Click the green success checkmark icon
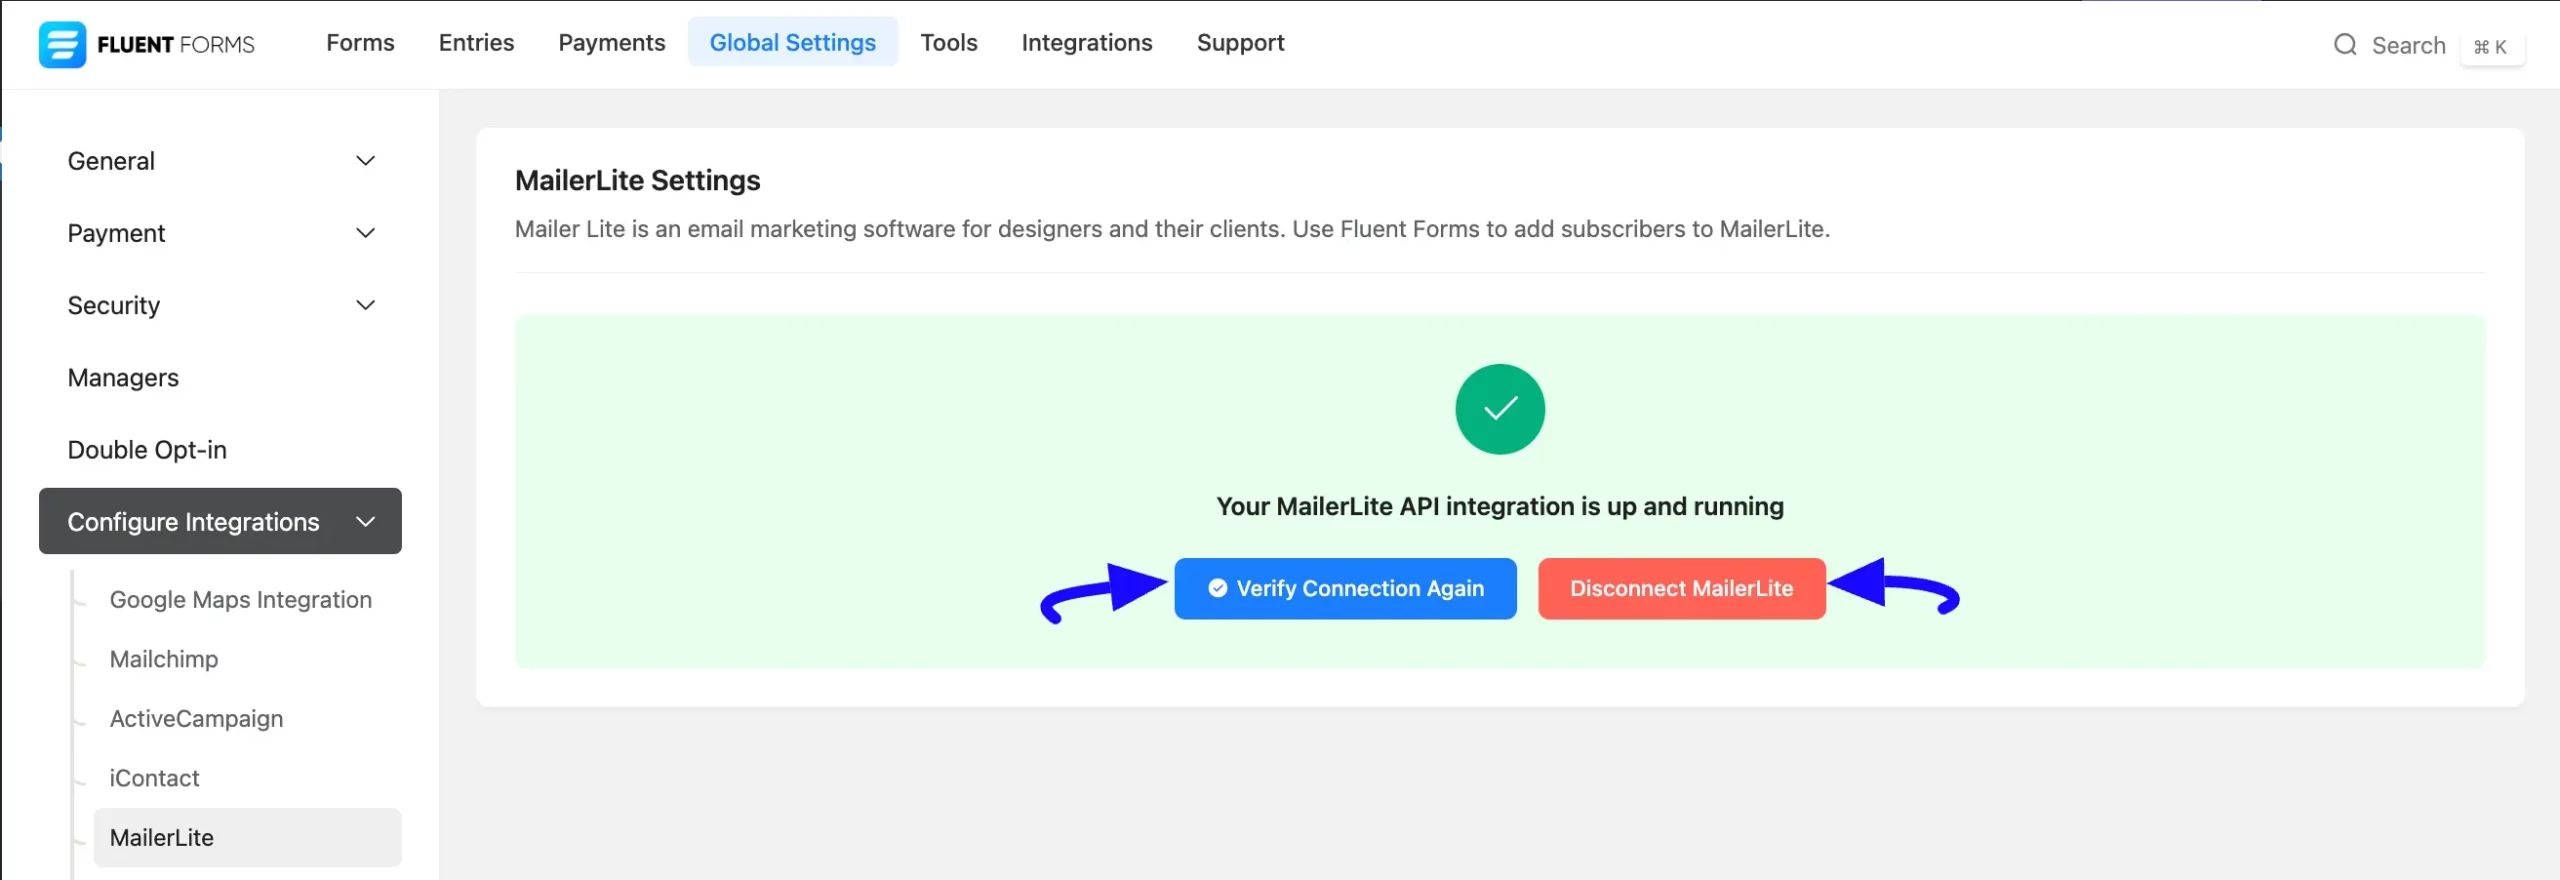The image size is (2560, 880). click(x=1499, y=409)
